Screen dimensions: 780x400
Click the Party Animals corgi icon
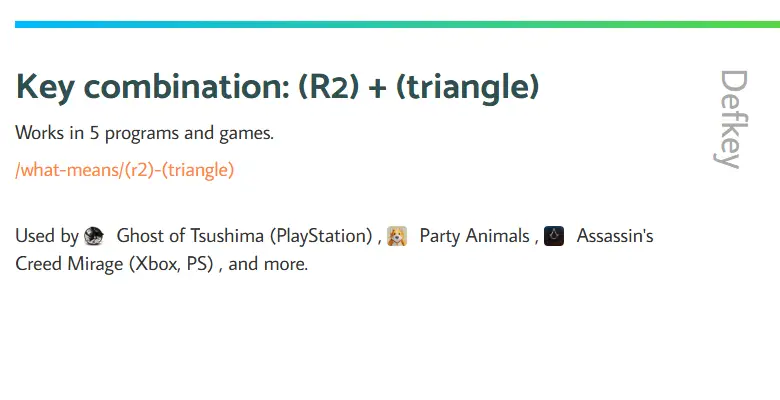(397, 236)
